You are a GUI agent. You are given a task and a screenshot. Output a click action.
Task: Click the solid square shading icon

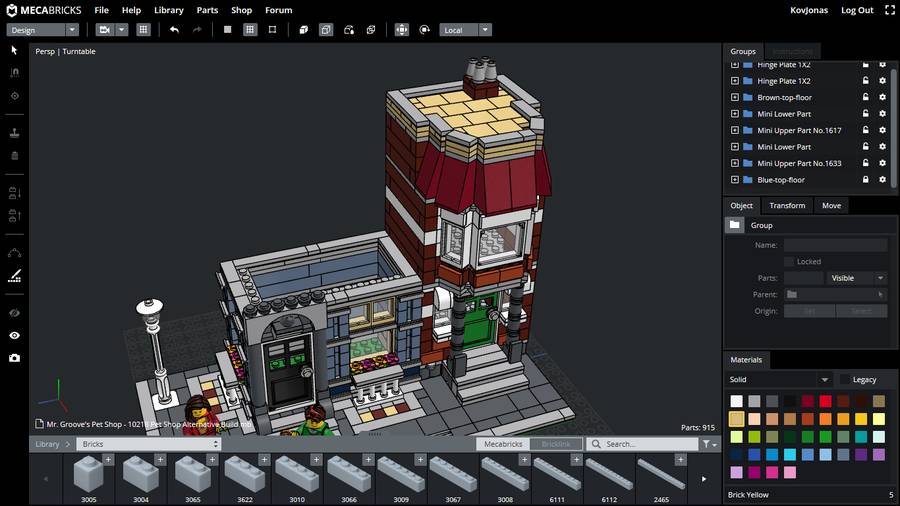pos(227,30)
